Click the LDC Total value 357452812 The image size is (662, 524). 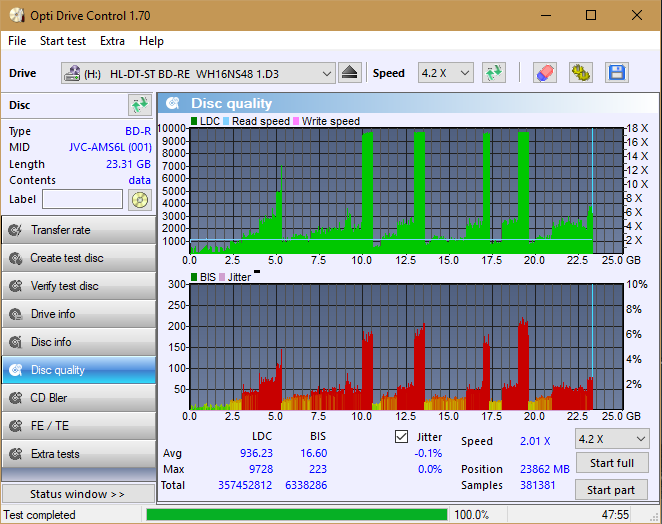(245, 485)
